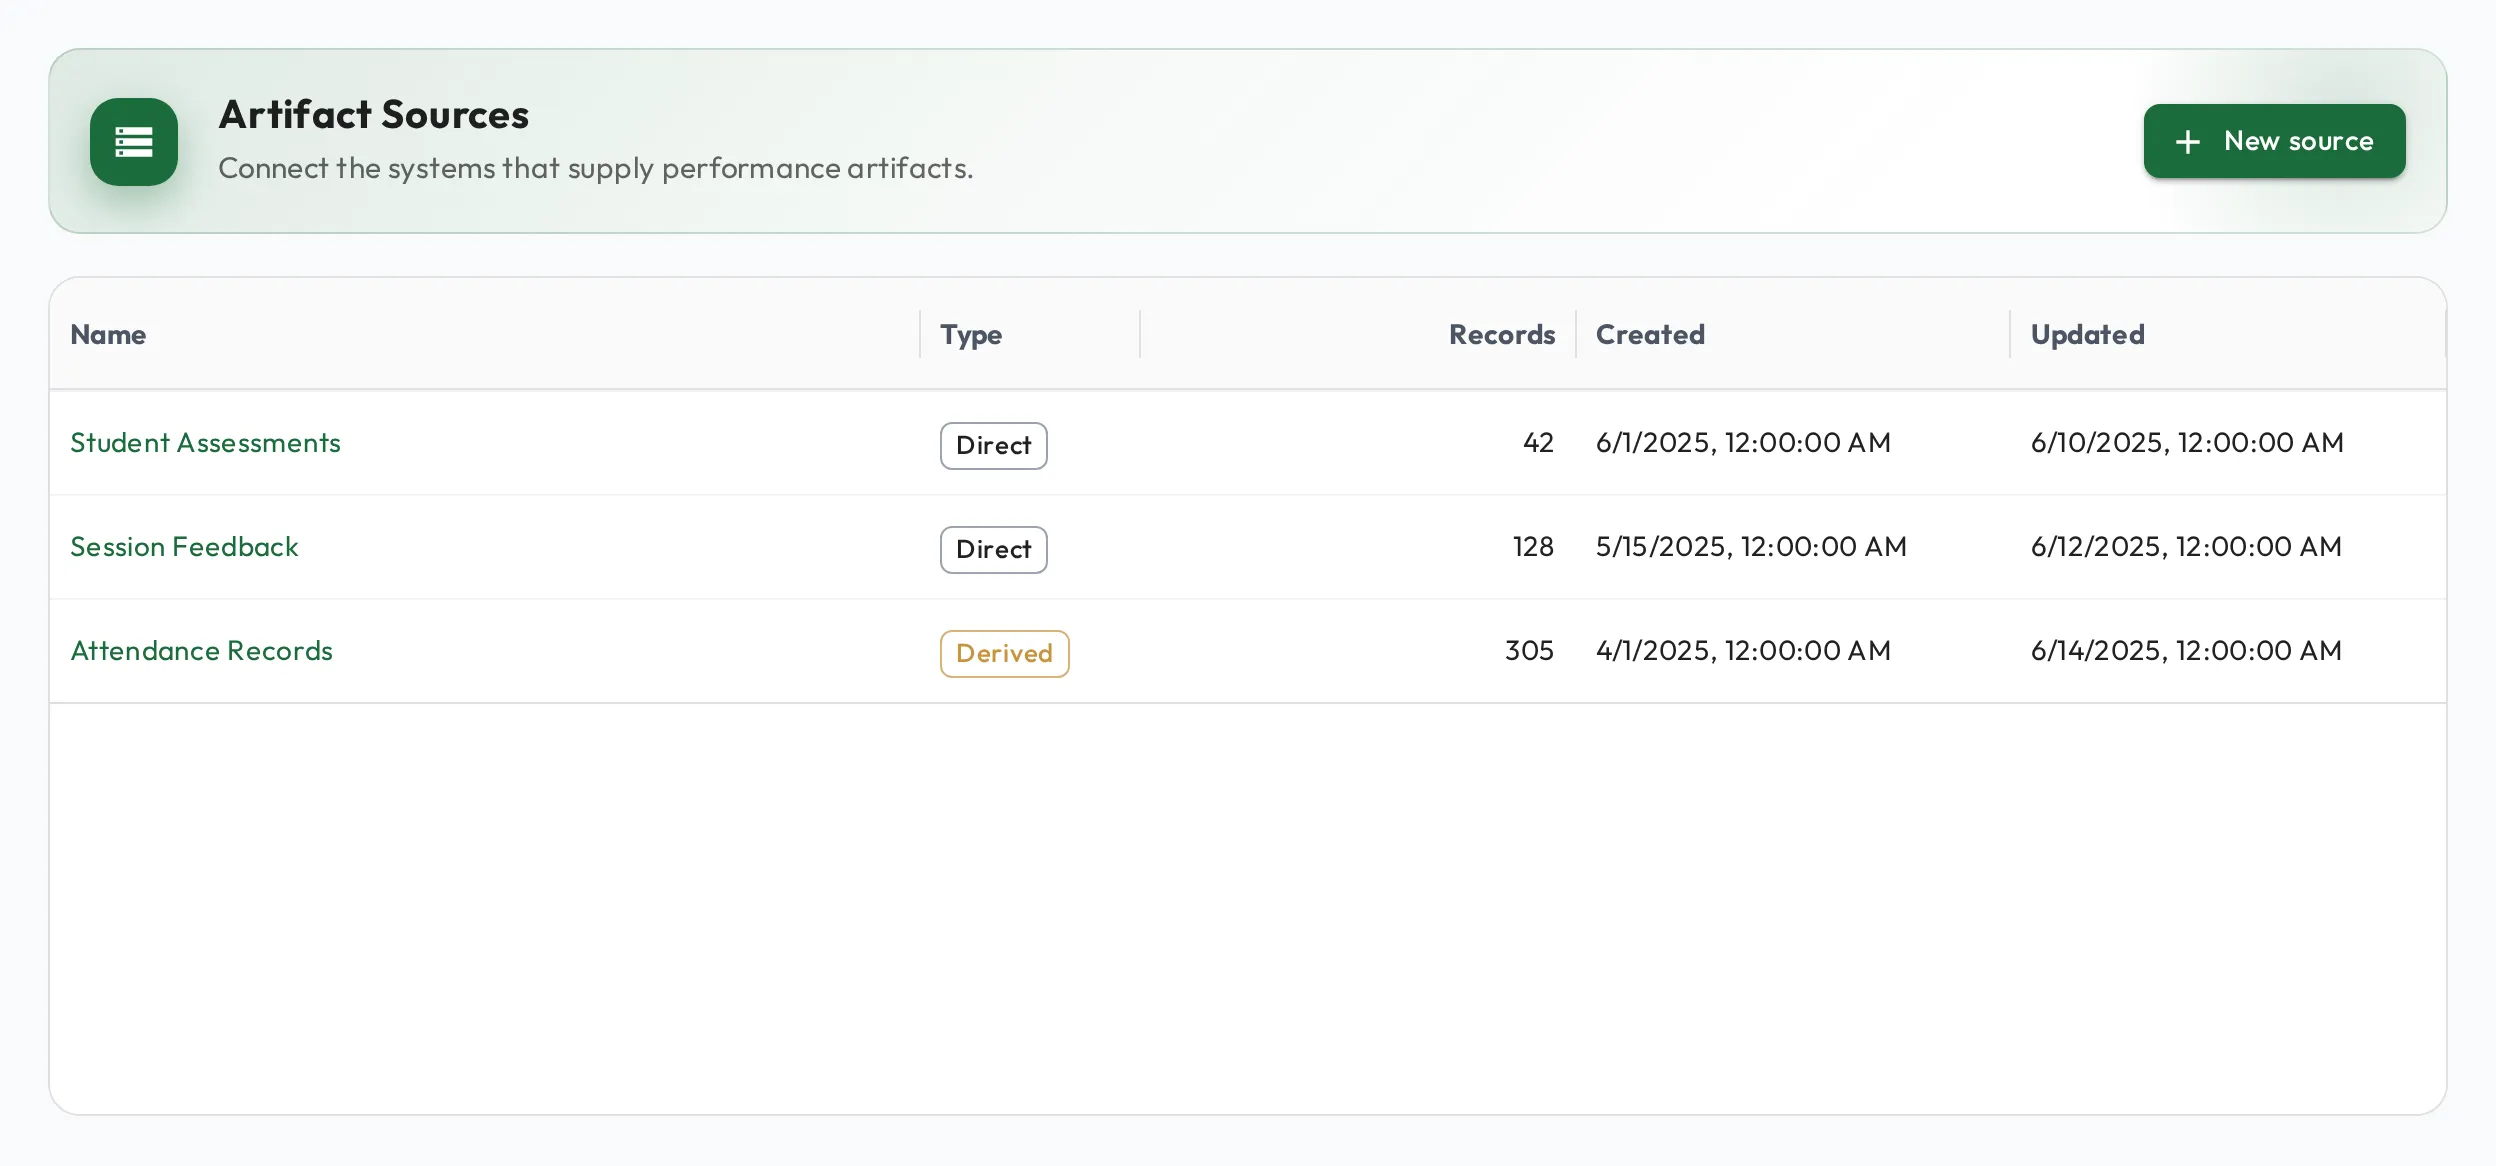Click the New source button
The image size is (2496, 1166).
(2274, 141)
